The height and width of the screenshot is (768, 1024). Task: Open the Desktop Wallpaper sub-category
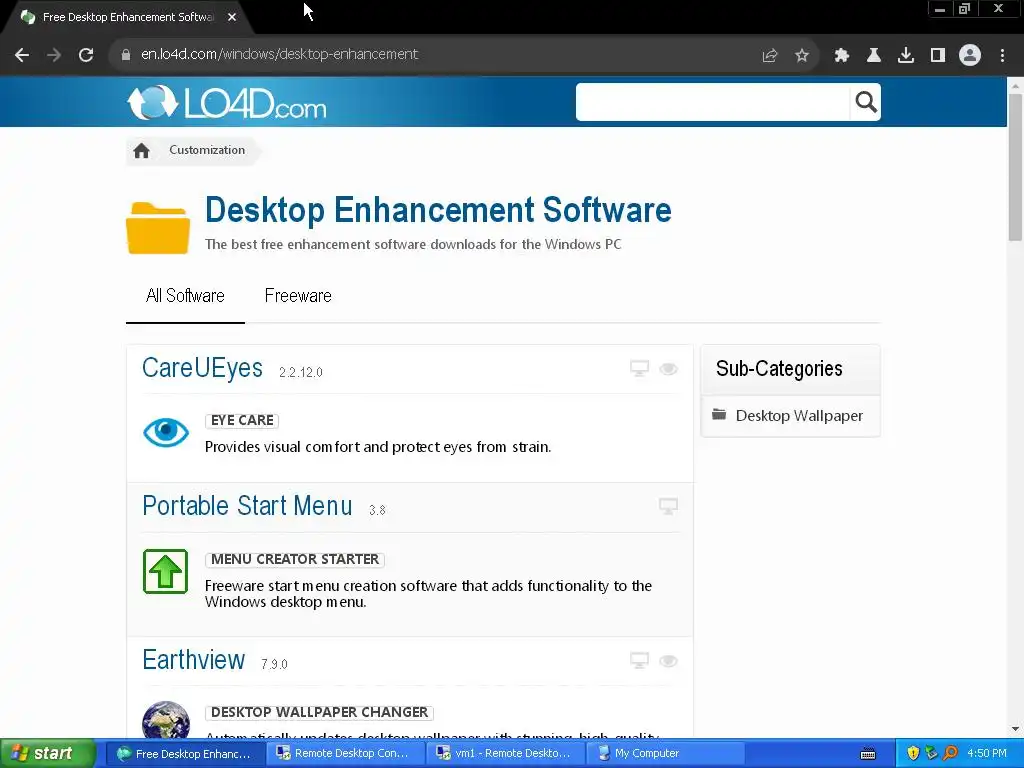click(x=799, y=416)
